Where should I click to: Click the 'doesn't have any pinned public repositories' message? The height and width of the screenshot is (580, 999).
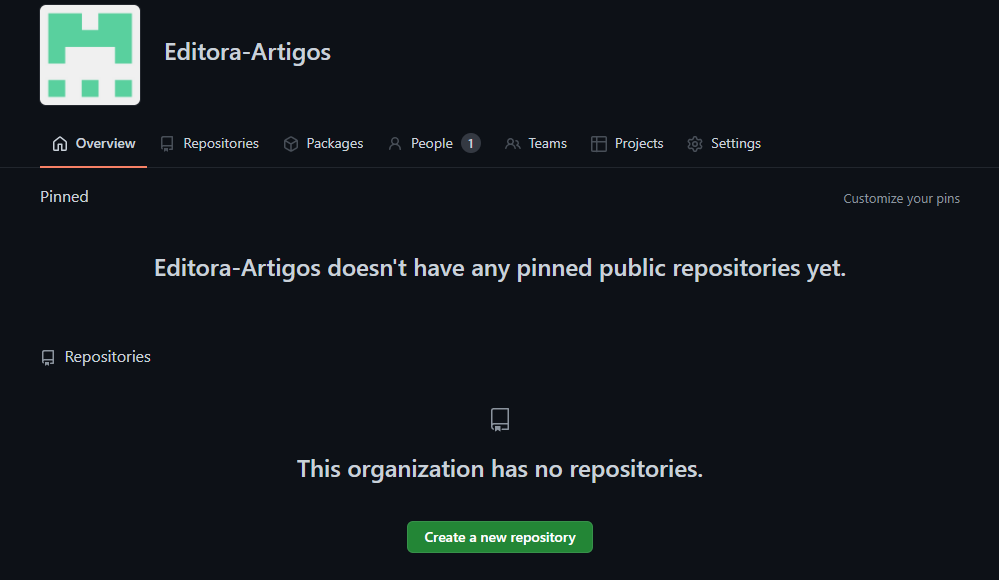(500, 268)
